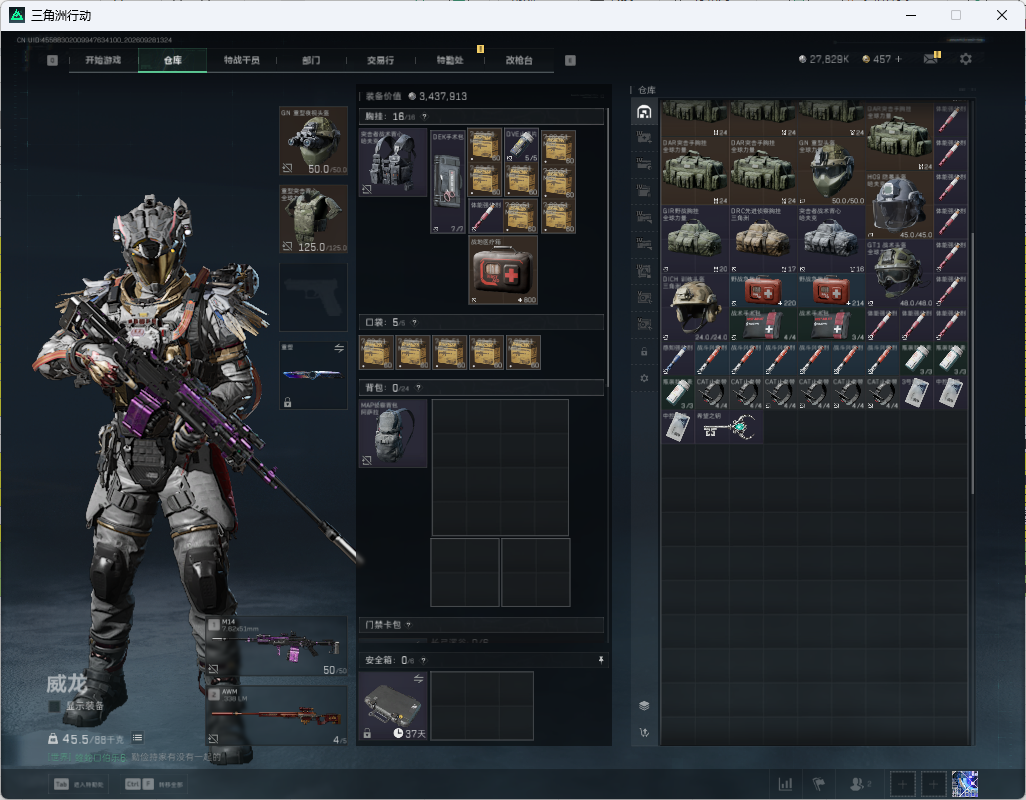
Task: Select the DICH training helmet in warehouse
Action: (694, 307)
